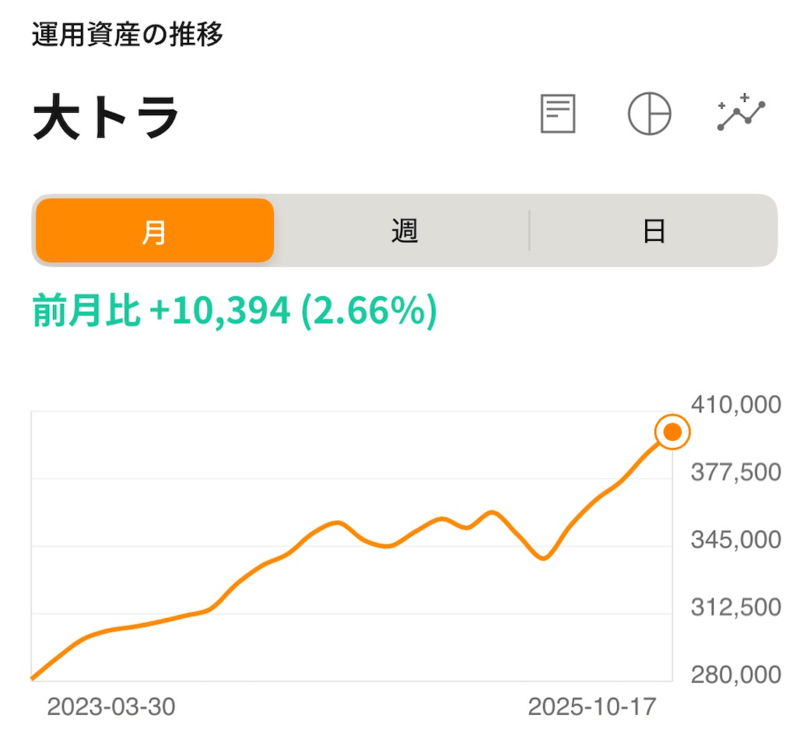The height and width of the screenshot is (742, 800).
Task: Show the pie chart breakdown view
Action: 649,114
